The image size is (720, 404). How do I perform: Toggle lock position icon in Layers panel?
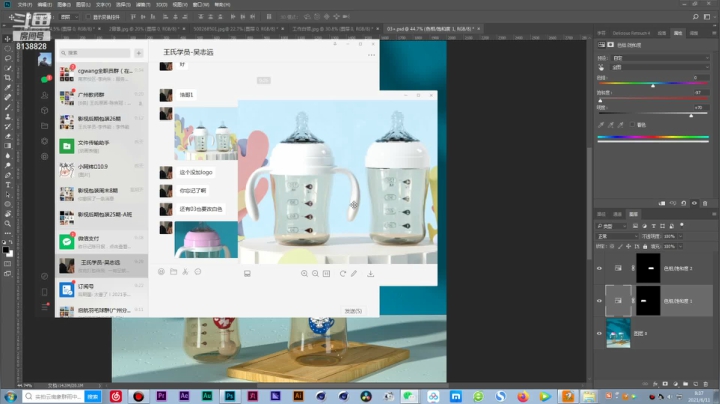(629, 247)
